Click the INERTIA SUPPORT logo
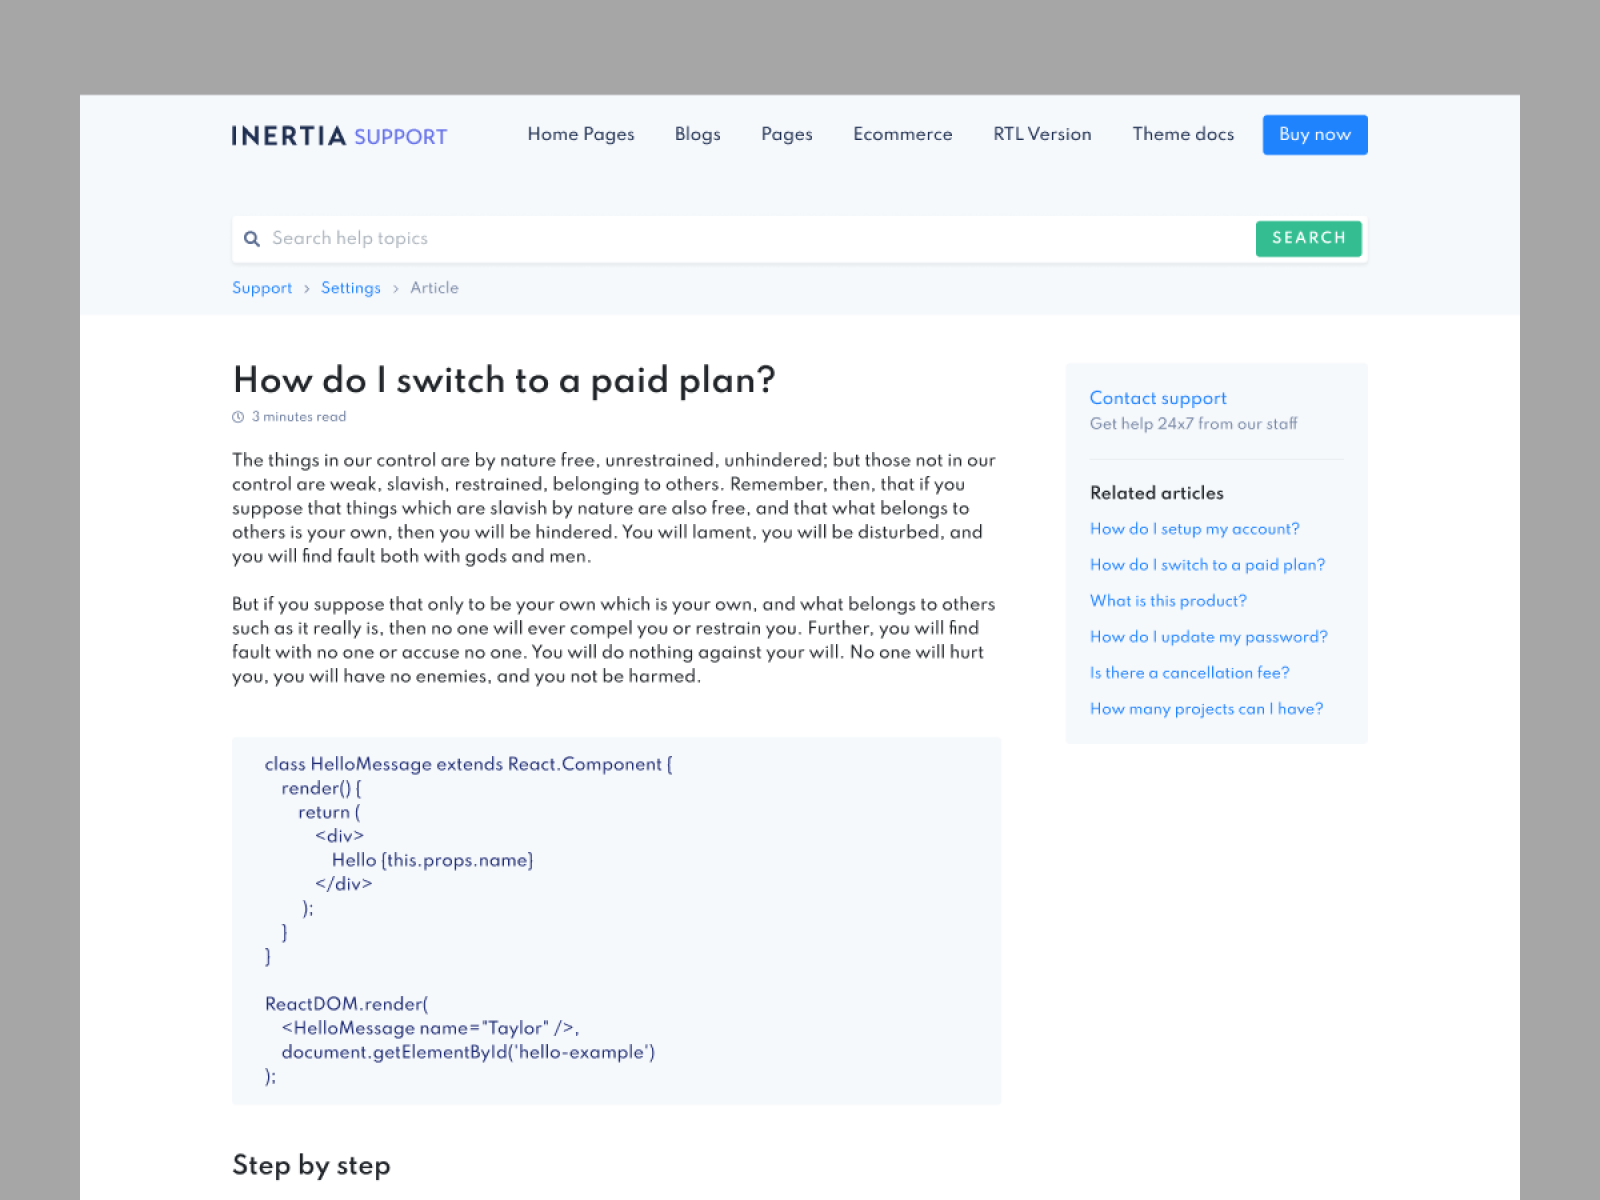The image size is (1600, 1200). (x=339, y=136)
